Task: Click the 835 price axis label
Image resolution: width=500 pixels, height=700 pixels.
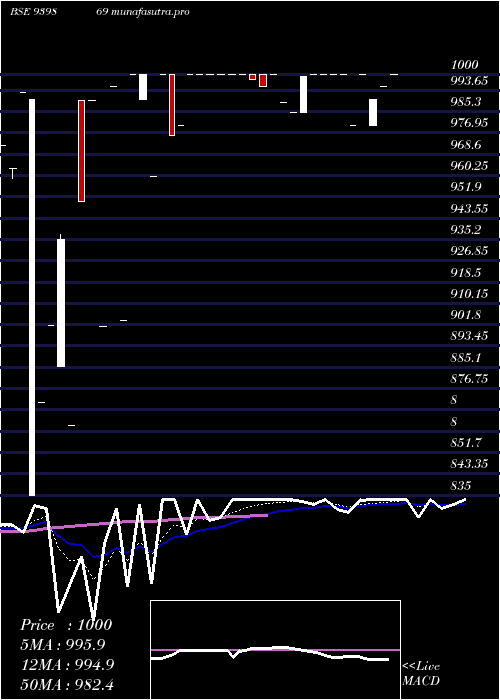Action: [x=462, y=486]
